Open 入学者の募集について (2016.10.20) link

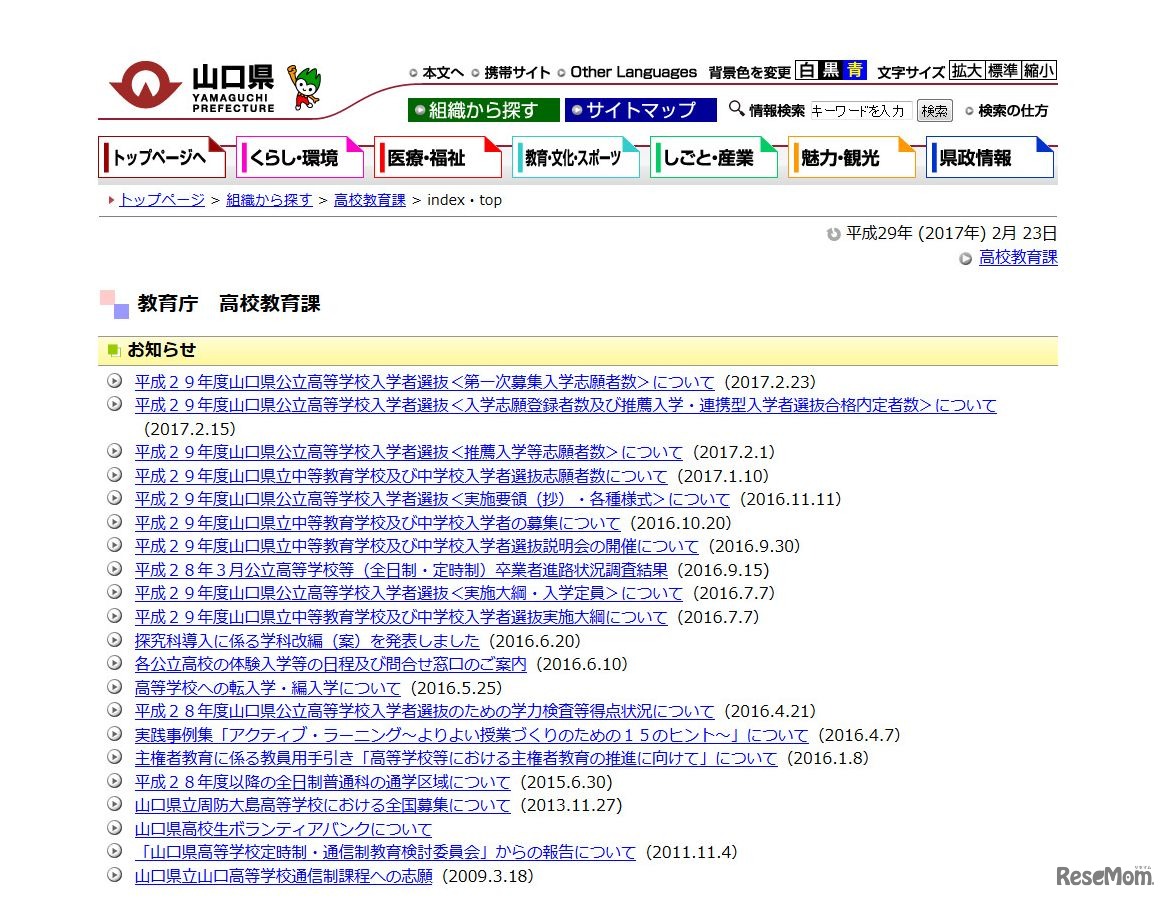(x=377, y=522)
